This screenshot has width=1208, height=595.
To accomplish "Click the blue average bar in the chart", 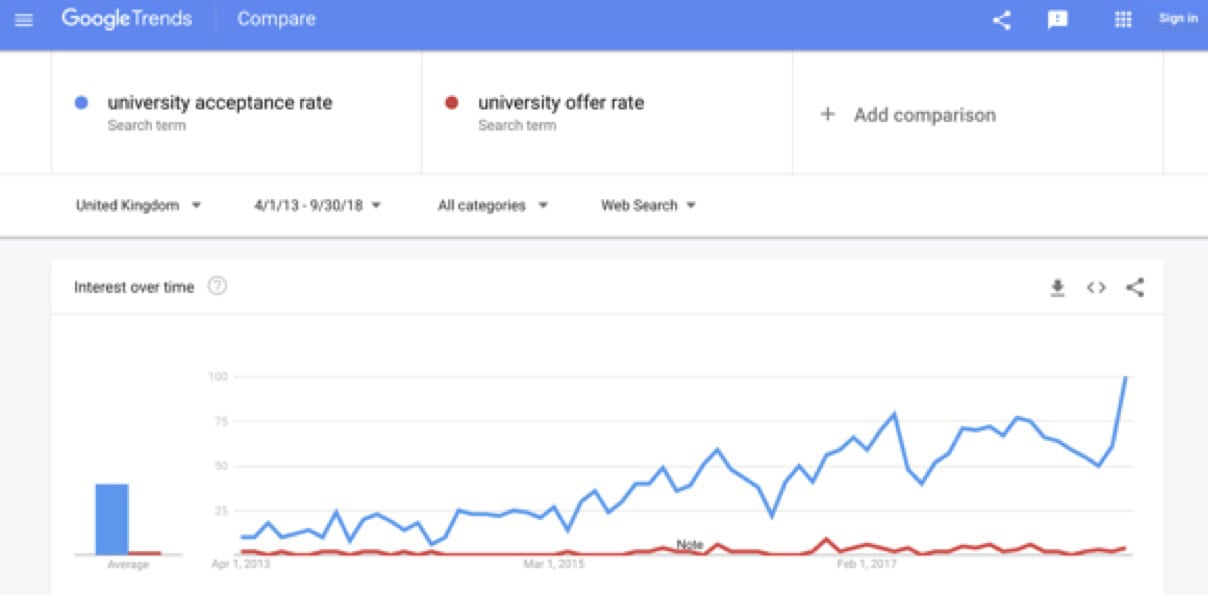I will point(111,518).
